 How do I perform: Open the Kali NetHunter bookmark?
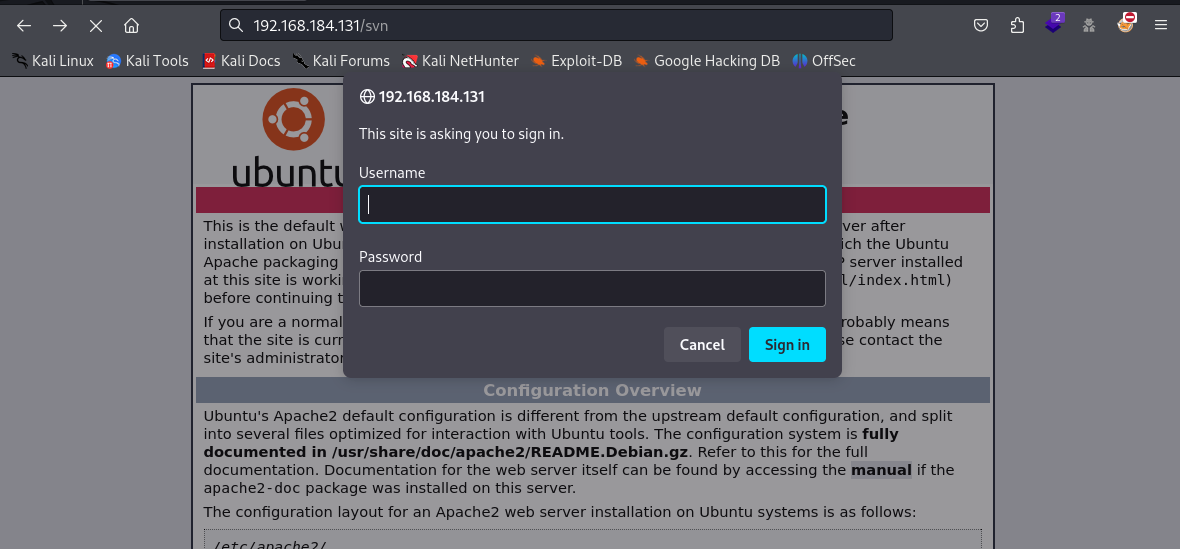(x=460, y=61)
